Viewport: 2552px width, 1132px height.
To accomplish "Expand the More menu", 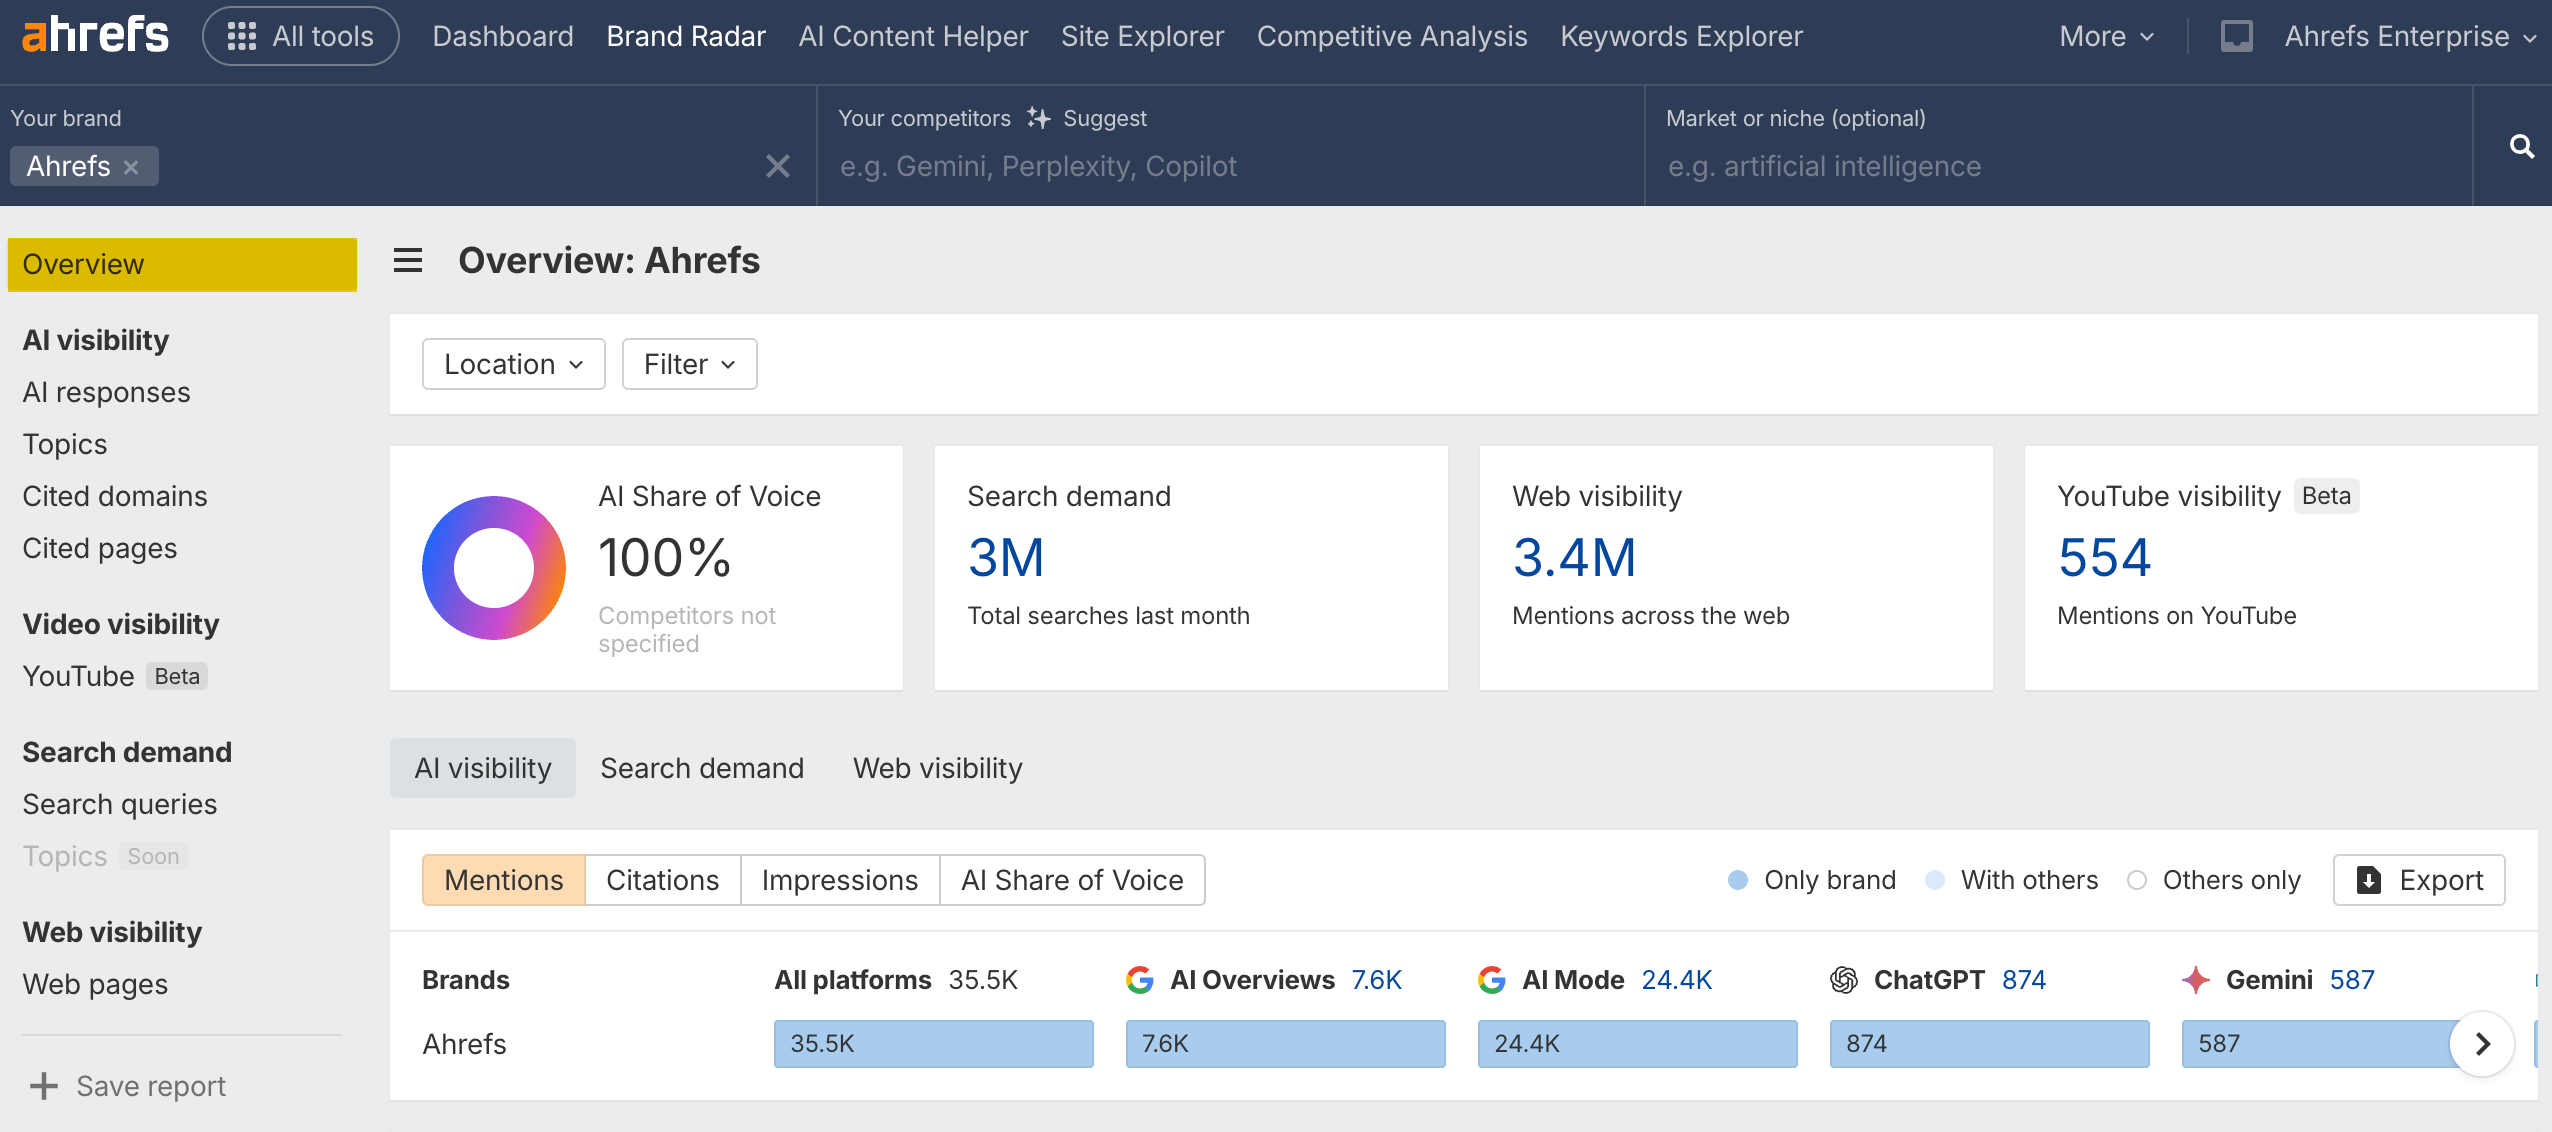I will pos(2106,37).
